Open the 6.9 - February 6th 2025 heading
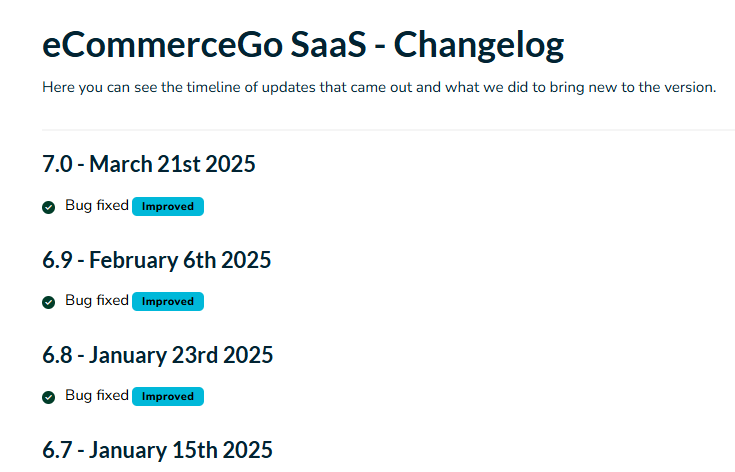 click(x=157, y=260)
